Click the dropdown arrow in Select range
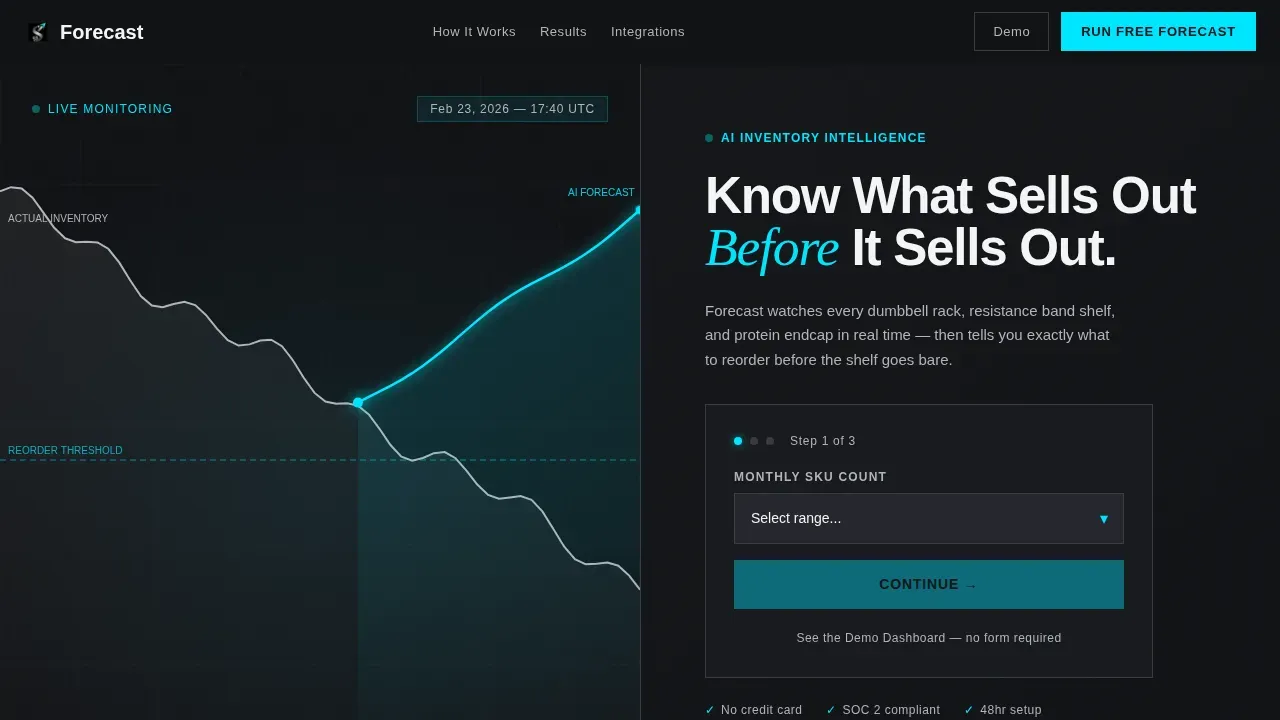The height and width of the screenshot is (720, 1280). click(1104, 519)
